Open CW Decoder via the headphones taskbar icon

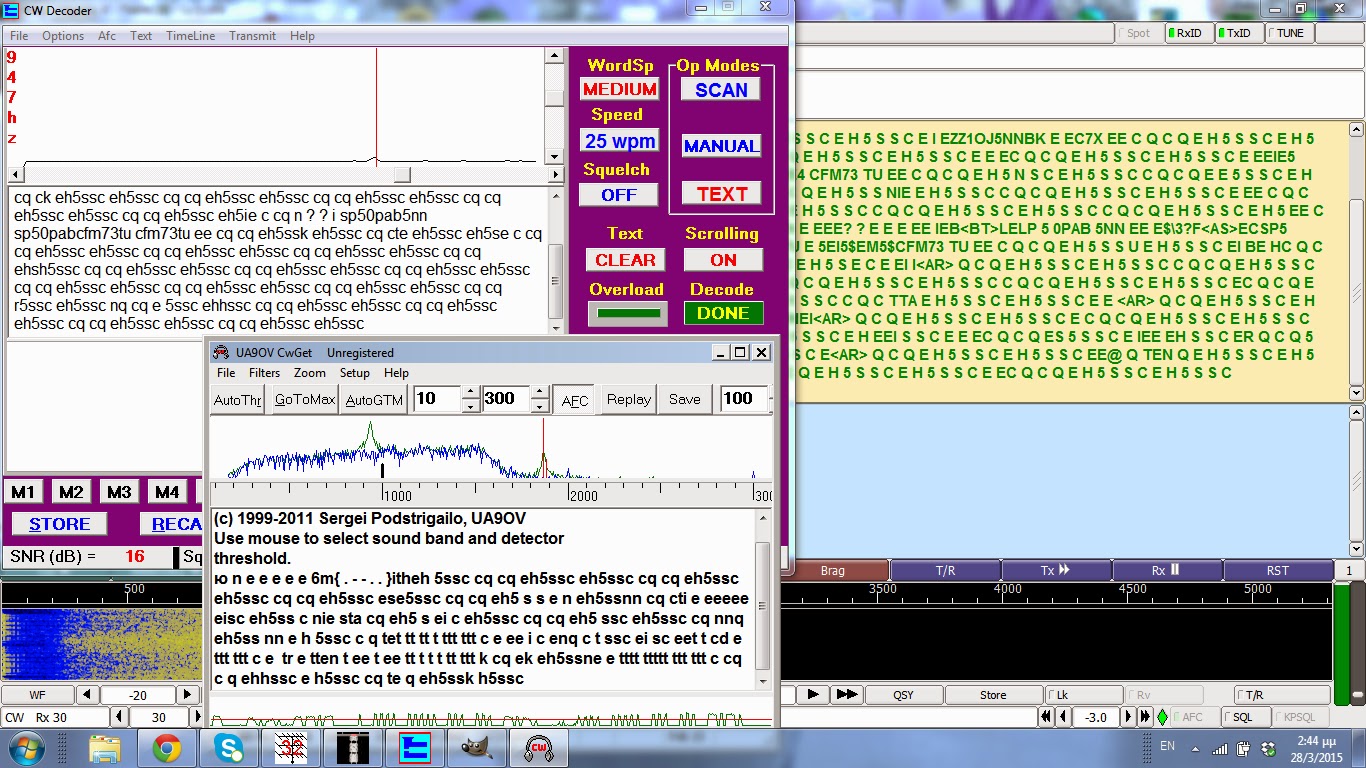click(539, 747)
